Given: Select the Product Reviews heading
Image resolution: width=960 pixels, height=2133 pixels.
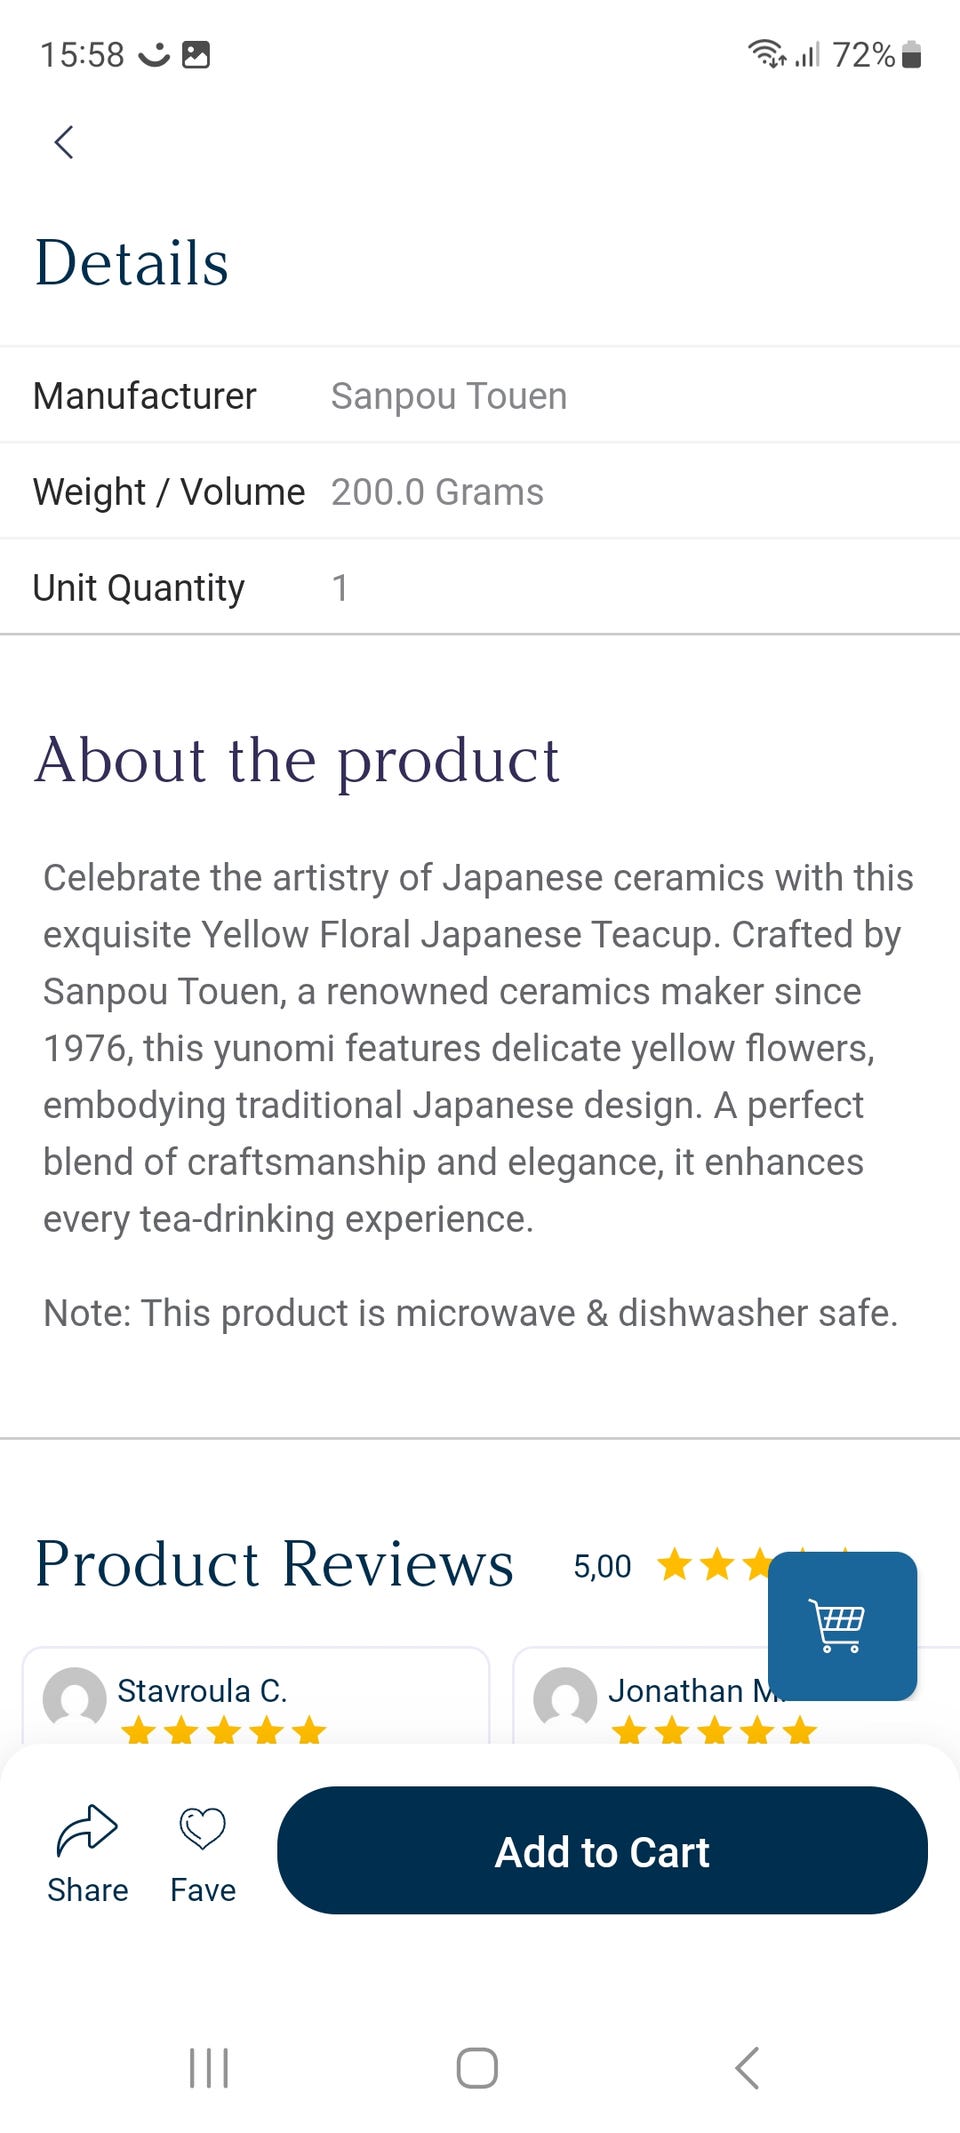Looking at the screenshot, I should click(x=274, y=1564).
